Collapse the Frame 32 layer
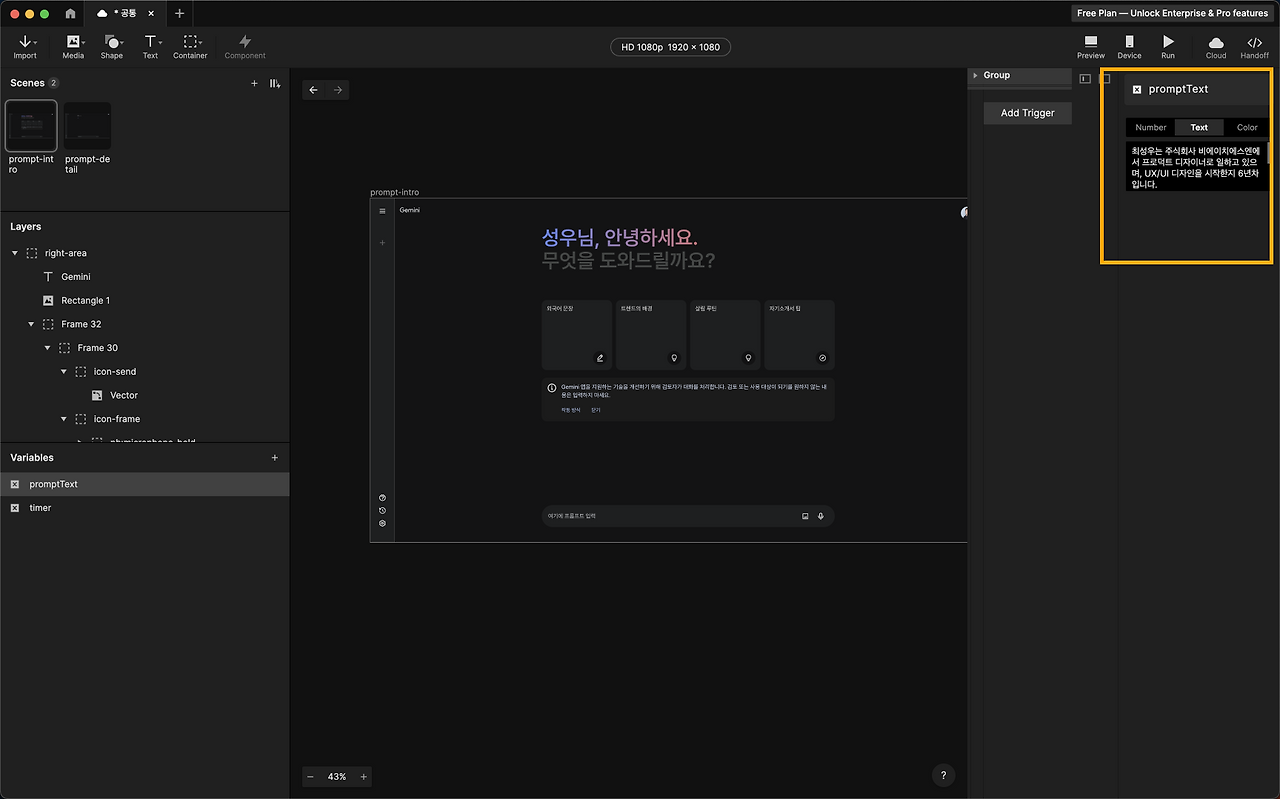Viewport: 1280px width, 799px height. click(x=31, y=324)
